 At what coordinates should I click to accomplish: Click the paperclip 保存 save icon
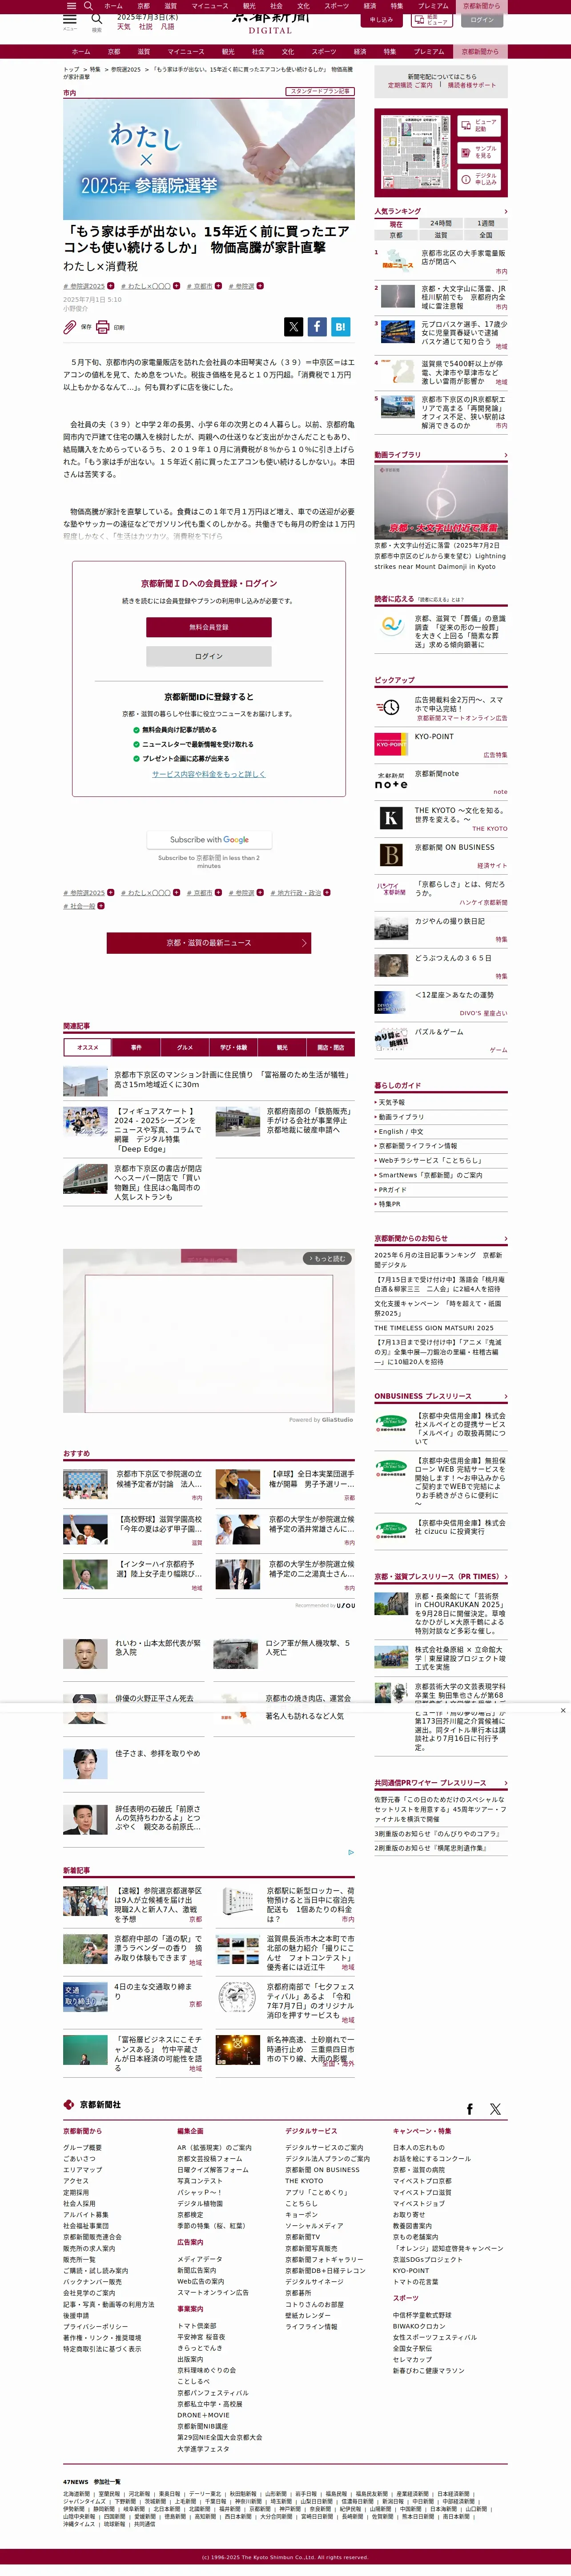coord(70,327)
